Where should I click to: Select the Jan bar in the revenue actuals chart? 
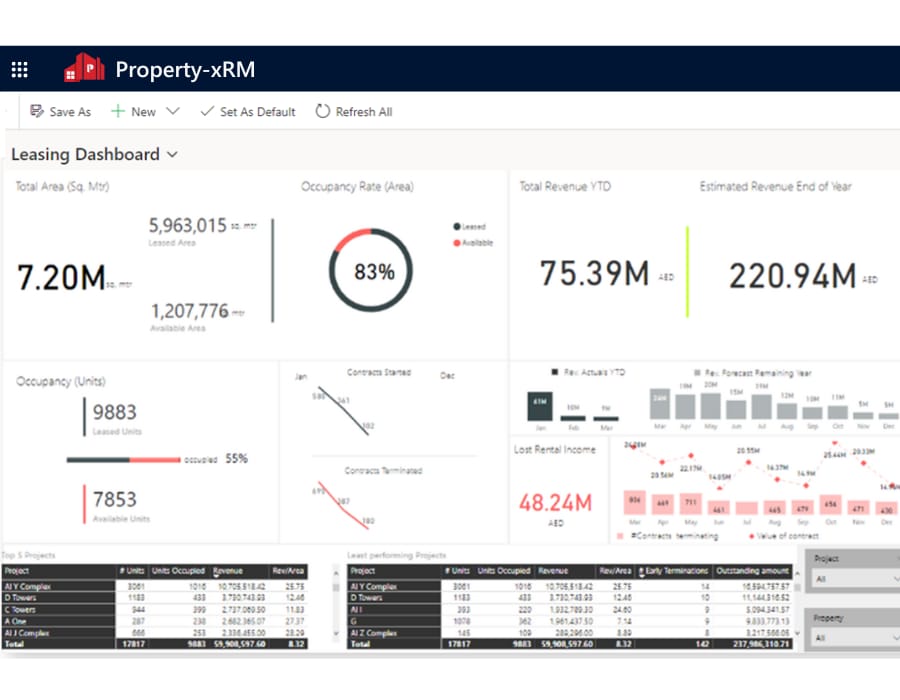tap(538, 406)
